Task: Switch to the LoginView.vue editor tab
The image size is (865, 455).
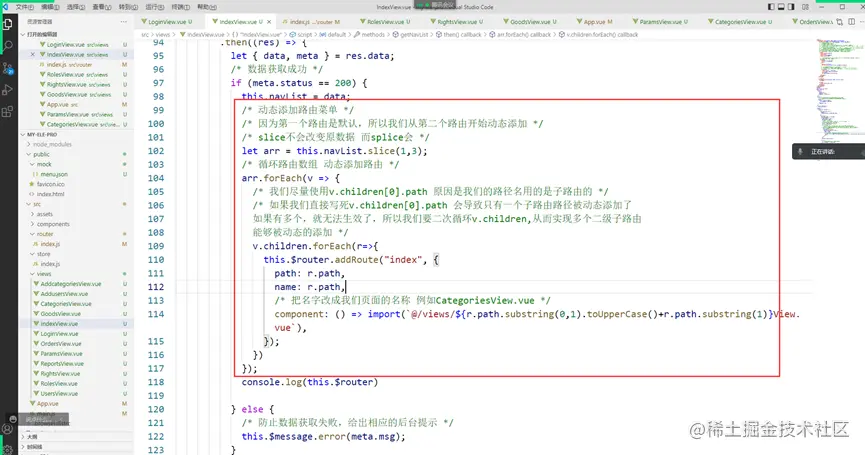Action: tap(167, 22)
